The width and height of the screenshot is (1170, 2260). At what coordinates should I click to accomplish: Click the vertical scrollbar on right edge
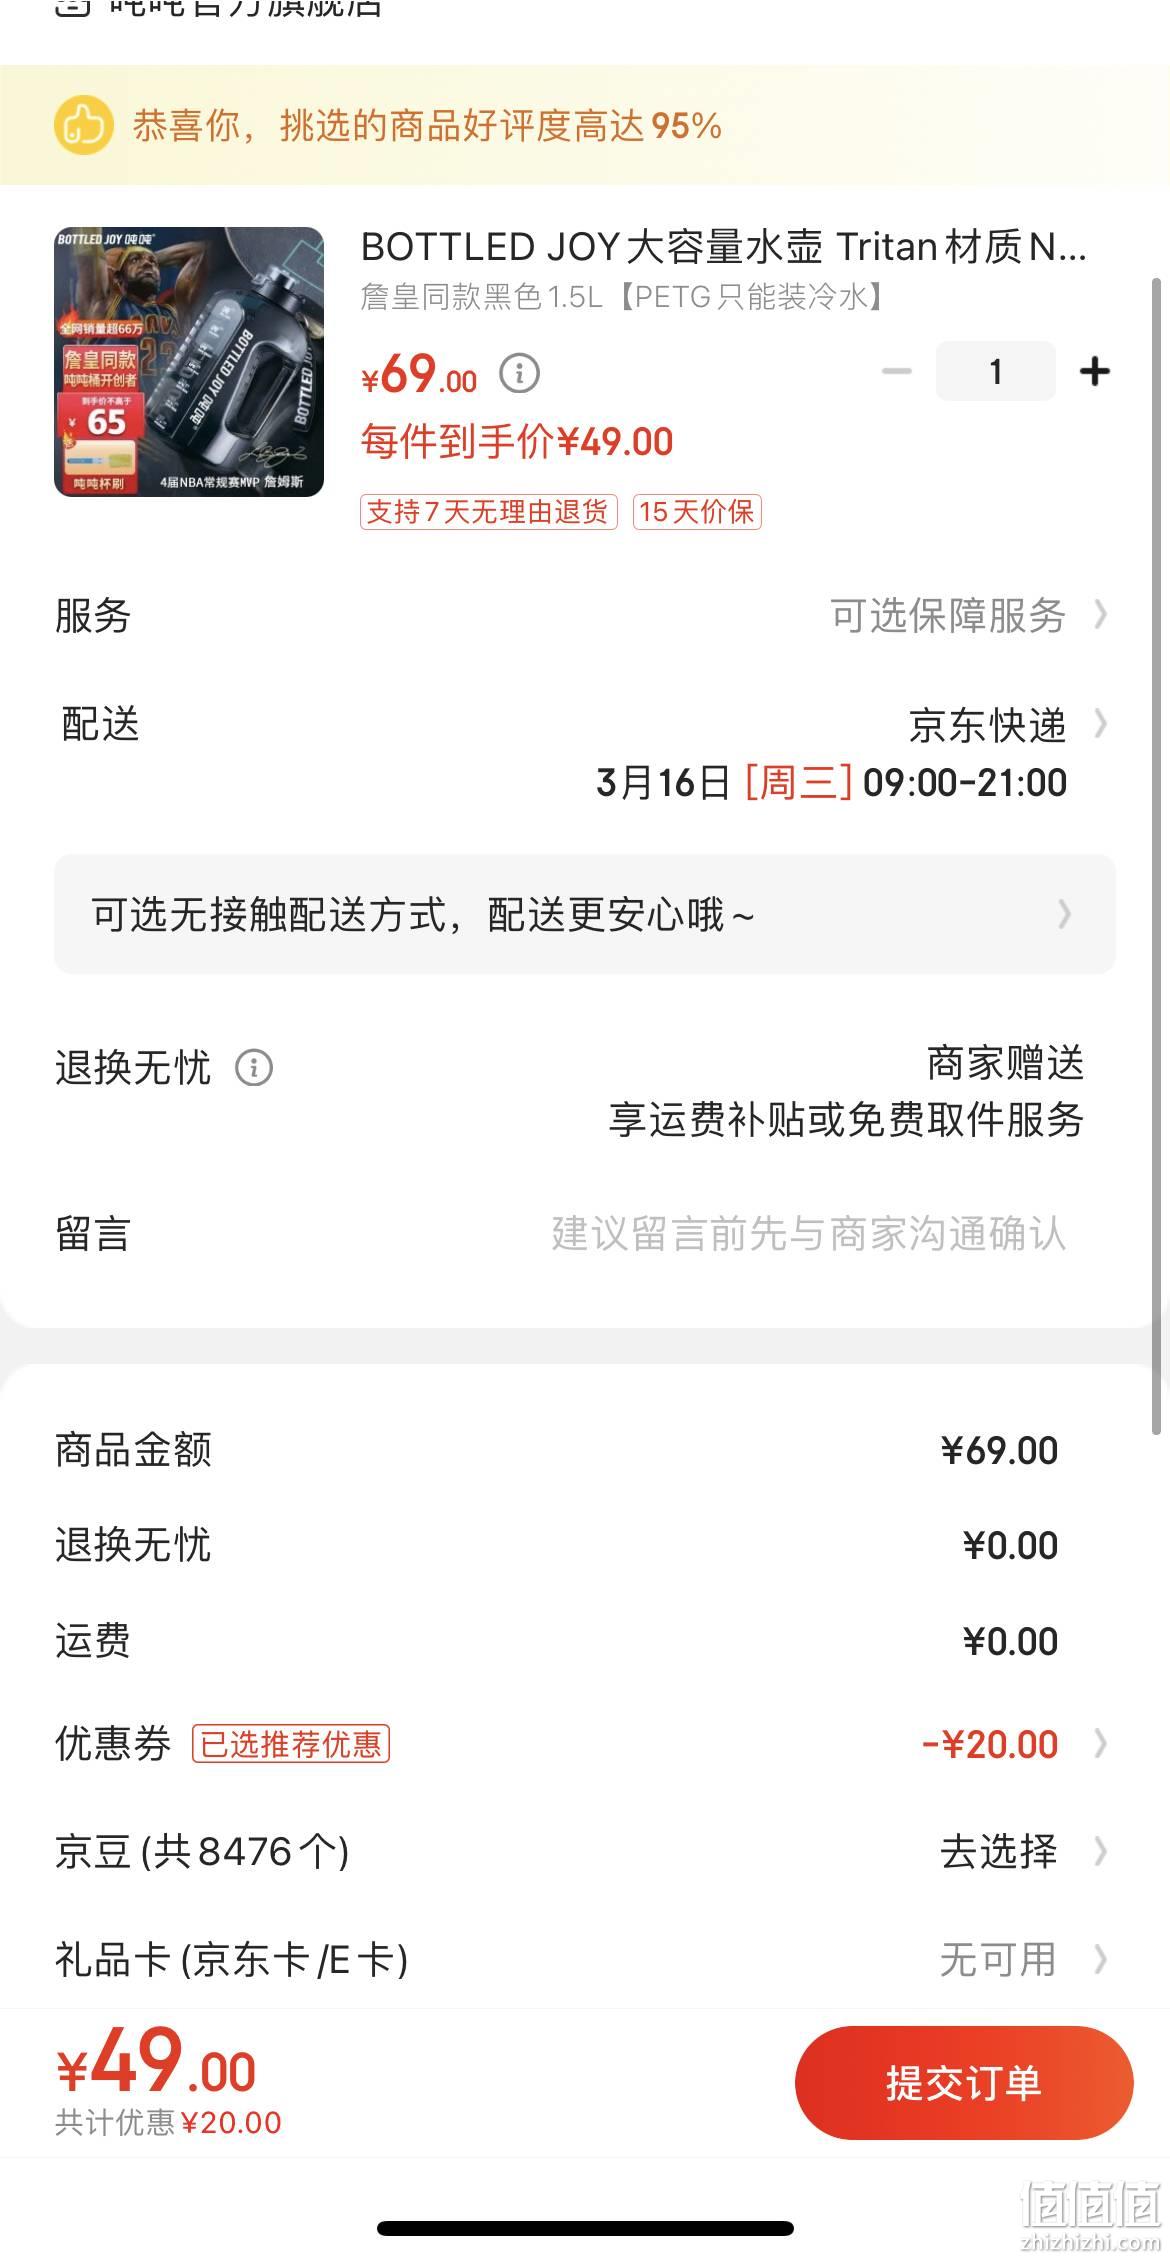click(x=1160, y=856)
